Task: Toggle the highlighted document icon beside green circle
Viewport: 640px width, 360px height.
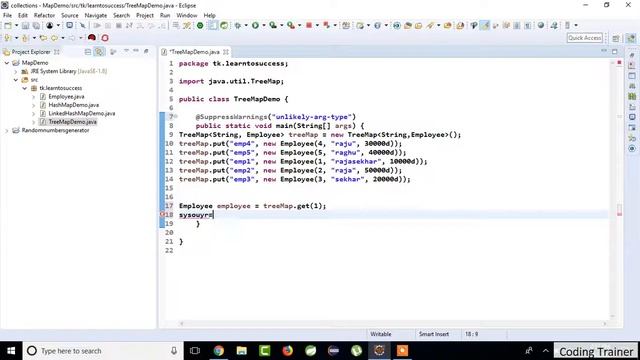Action: [x=213, y=25]
